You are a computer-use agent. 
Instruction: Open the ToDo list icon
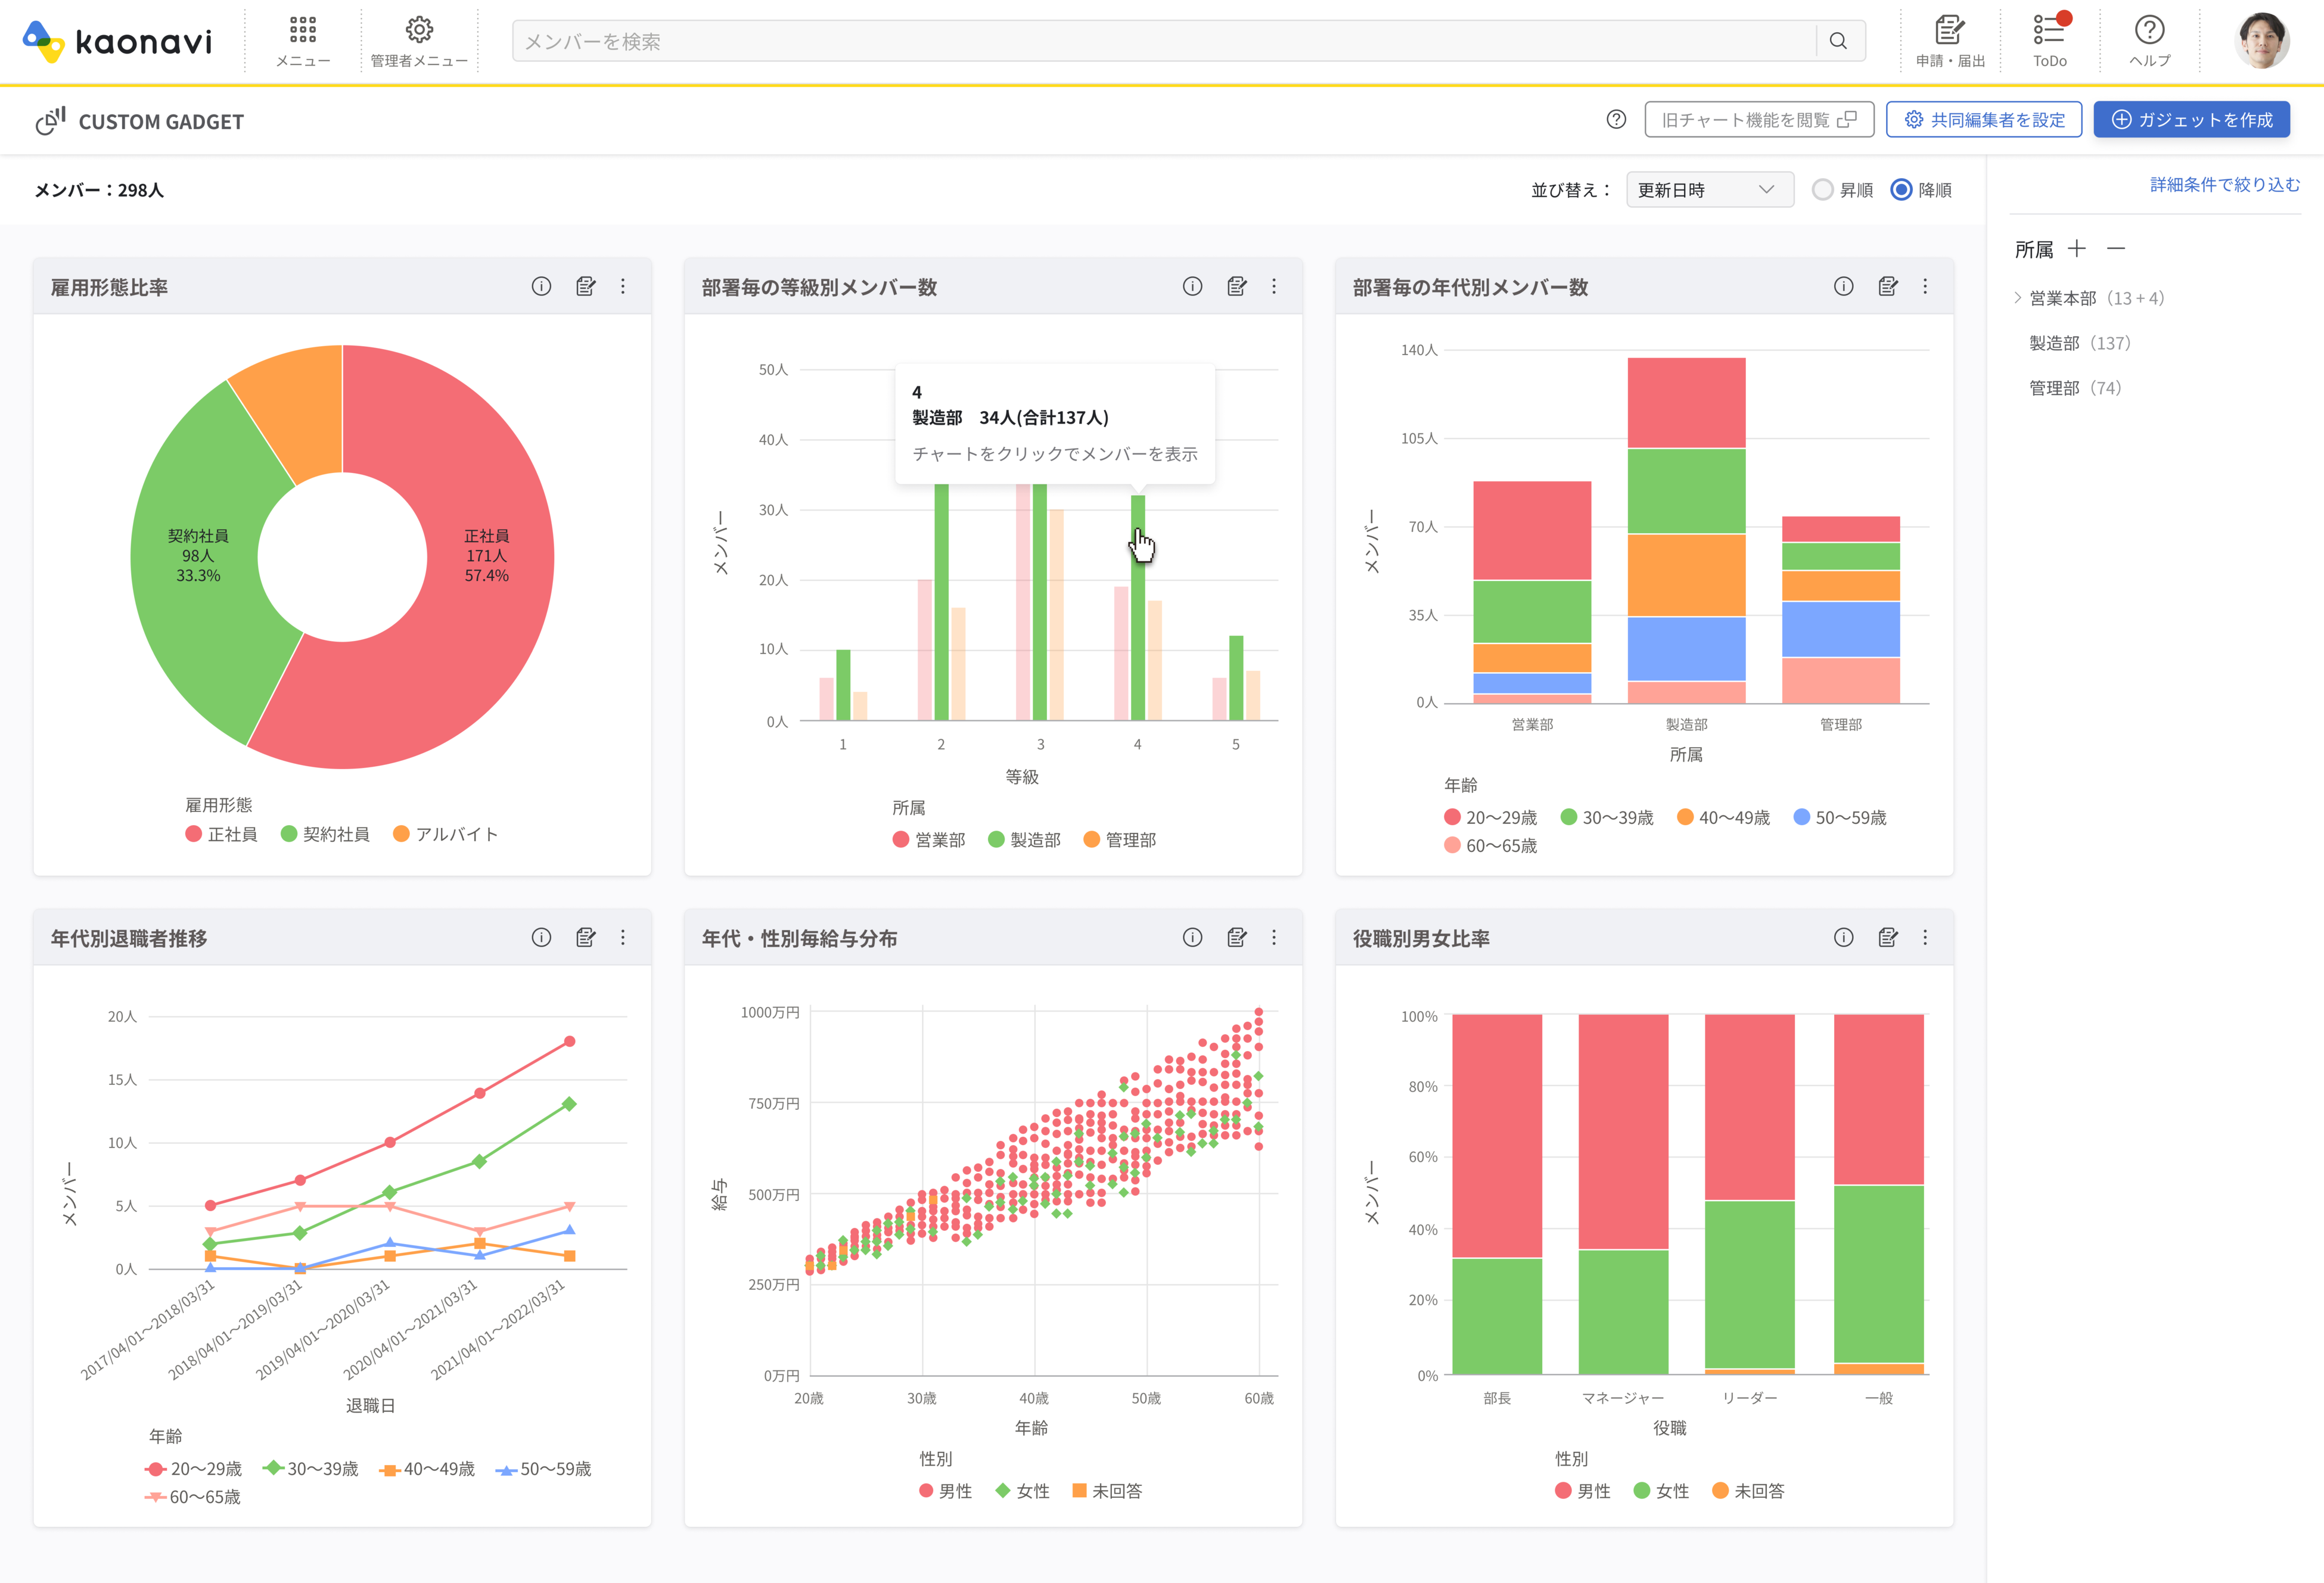tap(2049, 40)
